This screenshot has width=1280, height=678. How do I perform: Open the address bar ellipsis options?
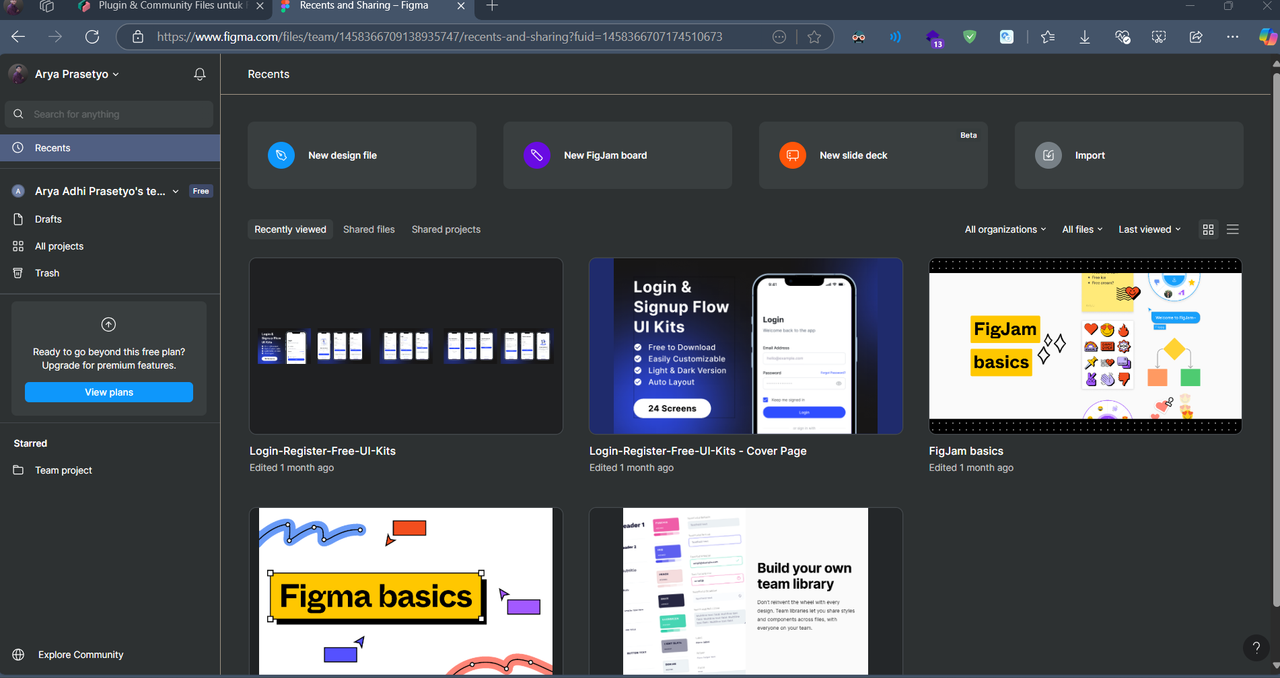pos(779,37)
